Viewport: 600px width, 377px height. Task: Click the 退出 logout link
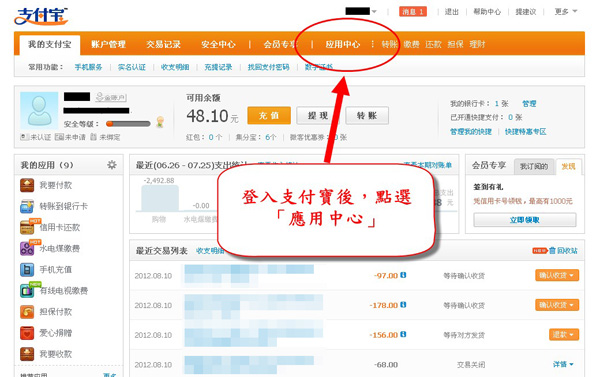coord(452,12)
